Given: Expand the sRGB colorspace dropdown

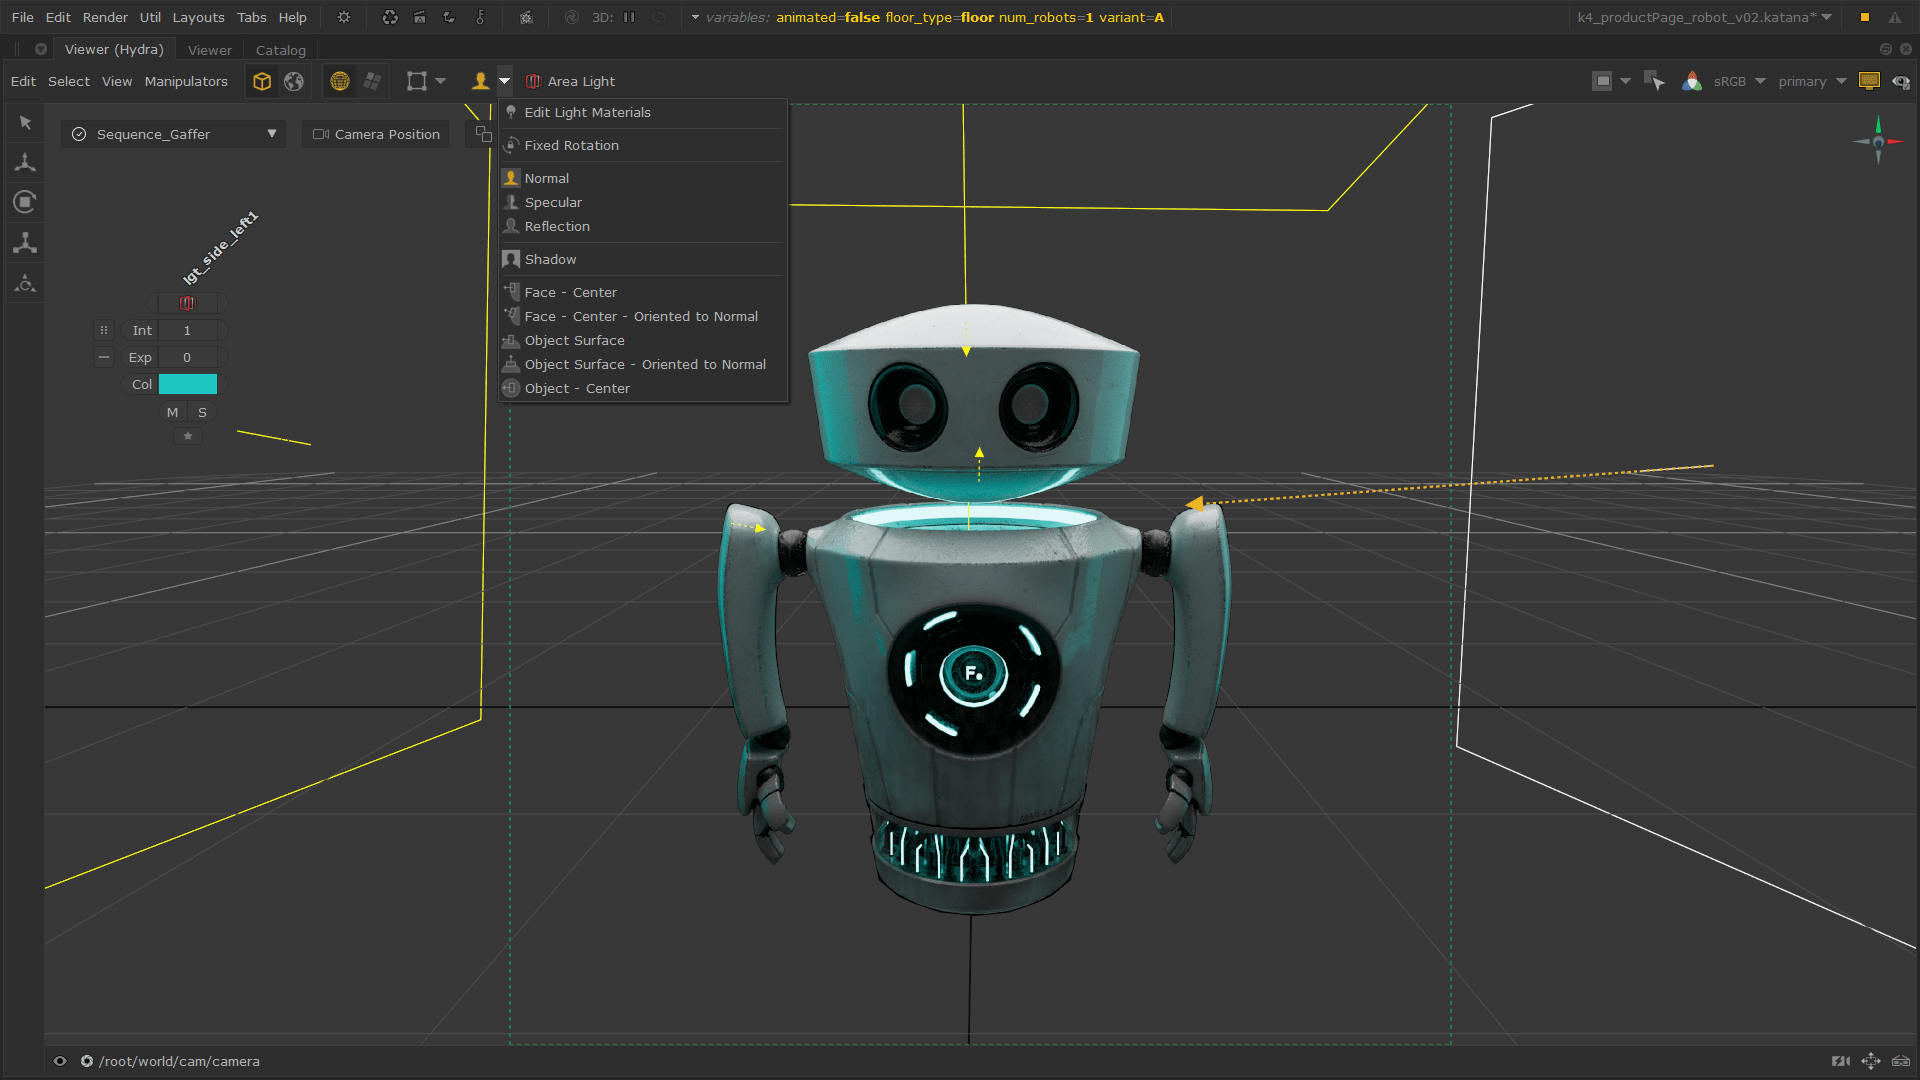Looking at the screenshot, I should pos(1739,81).
